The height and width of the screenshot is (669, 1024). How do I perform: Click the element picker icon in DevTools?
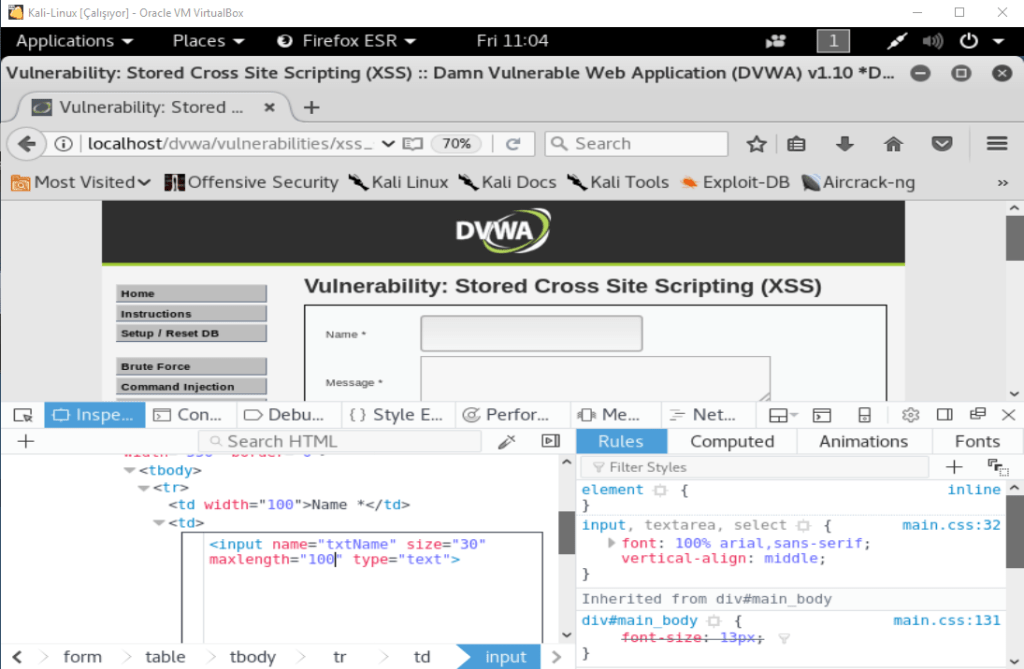(23, 415)
